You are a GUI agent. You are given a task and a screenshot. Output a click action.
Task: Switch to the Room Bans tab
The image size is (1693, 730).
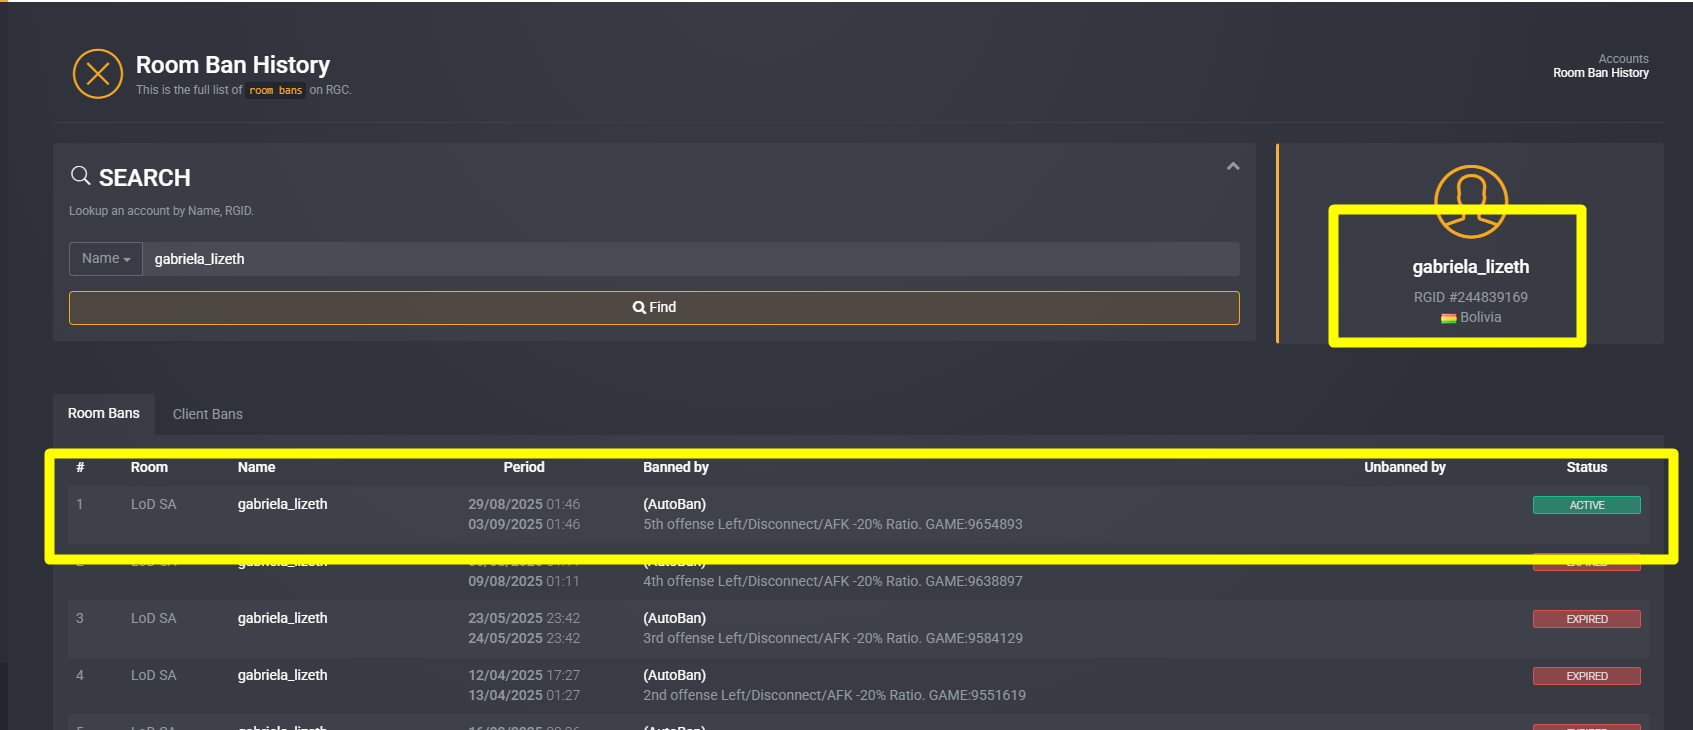click(104, 414)
